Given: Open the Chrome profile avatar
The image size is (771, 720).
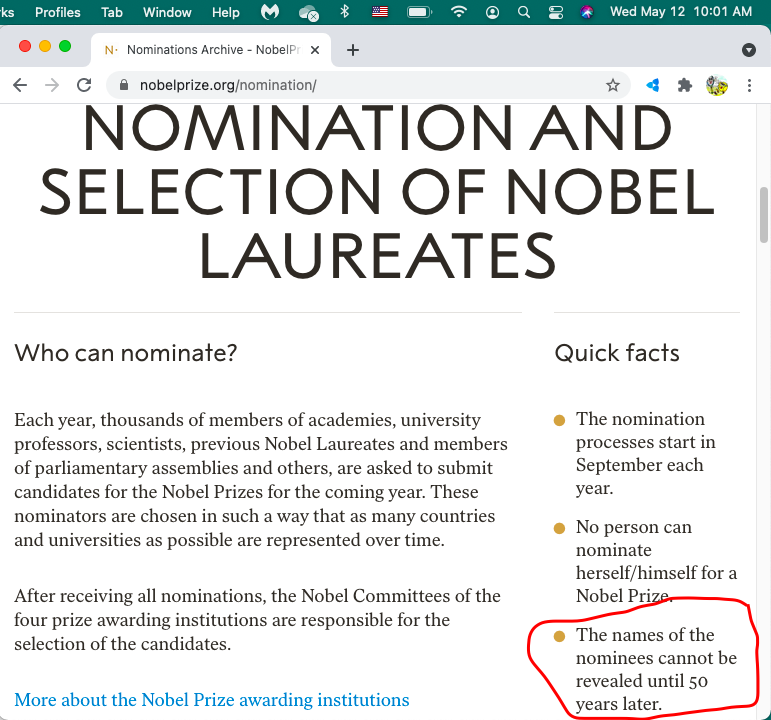Looking at the screenshot, I should 716,86.
